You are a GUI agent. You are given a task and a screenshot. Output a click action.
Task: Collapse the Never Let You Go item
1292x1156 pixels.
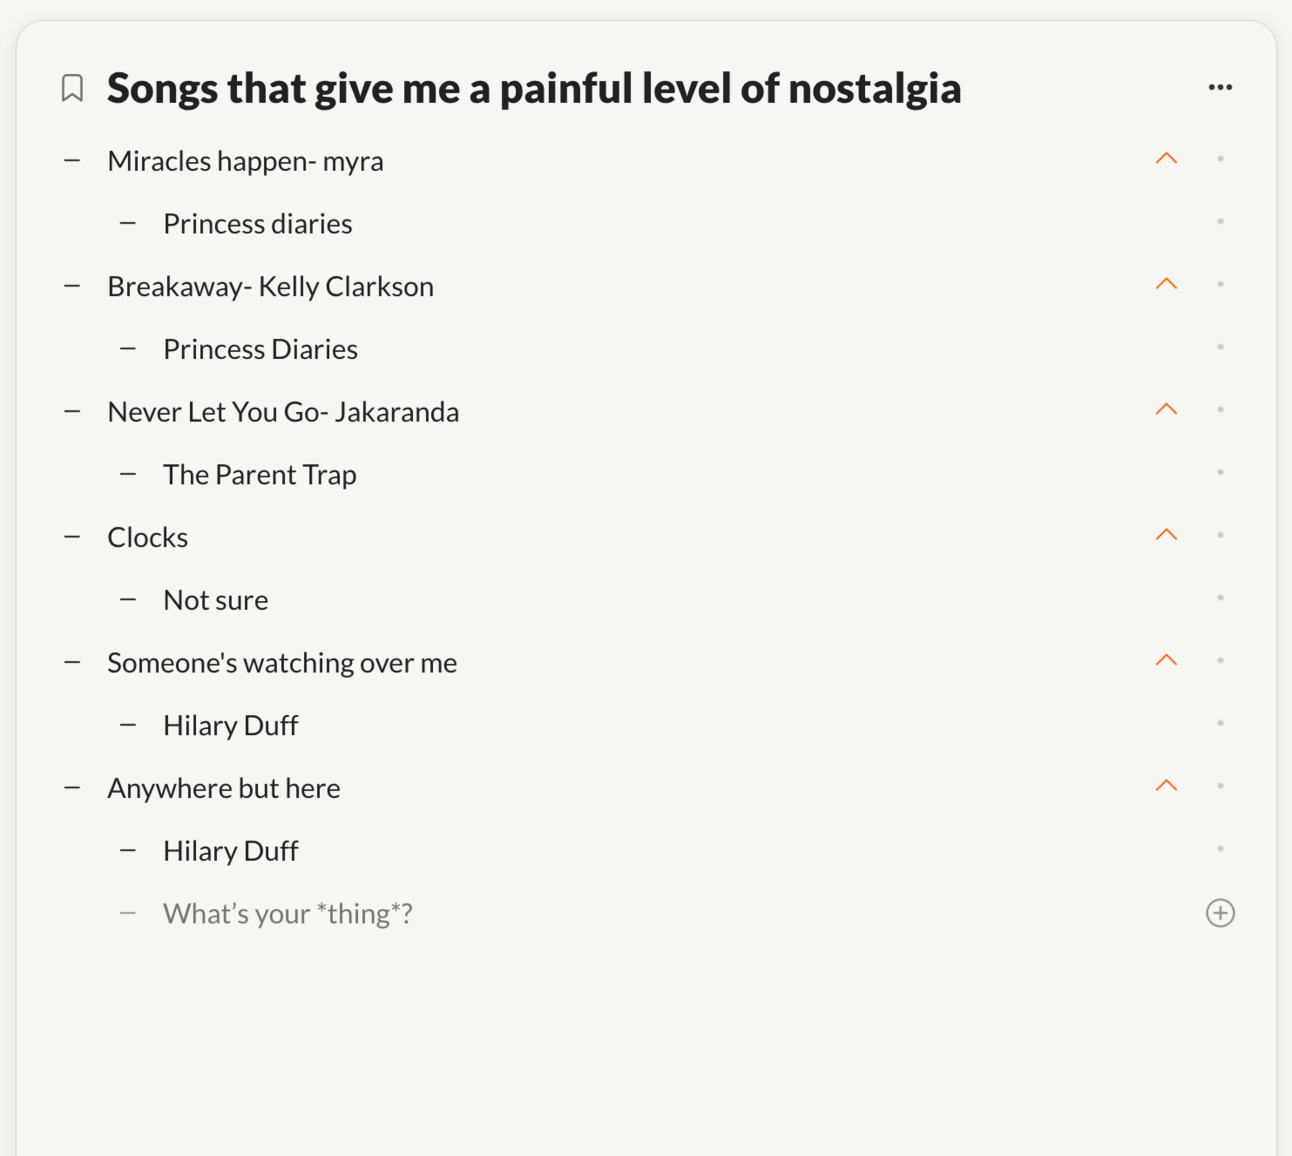click(x=1166, y=410)
